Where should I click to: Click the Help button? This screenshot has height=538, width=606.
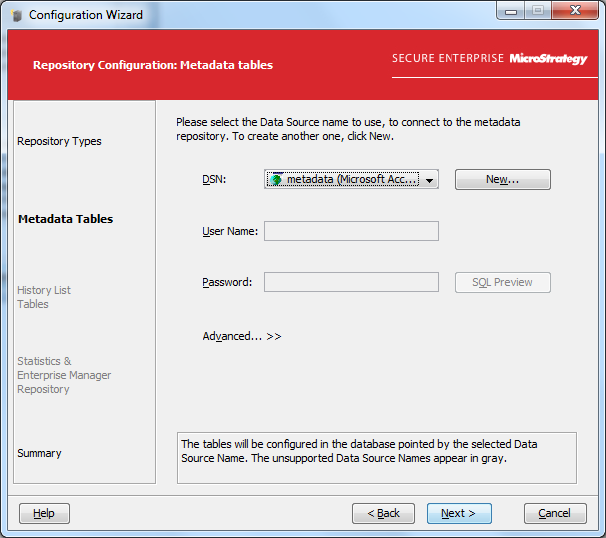tap(44, 513)
